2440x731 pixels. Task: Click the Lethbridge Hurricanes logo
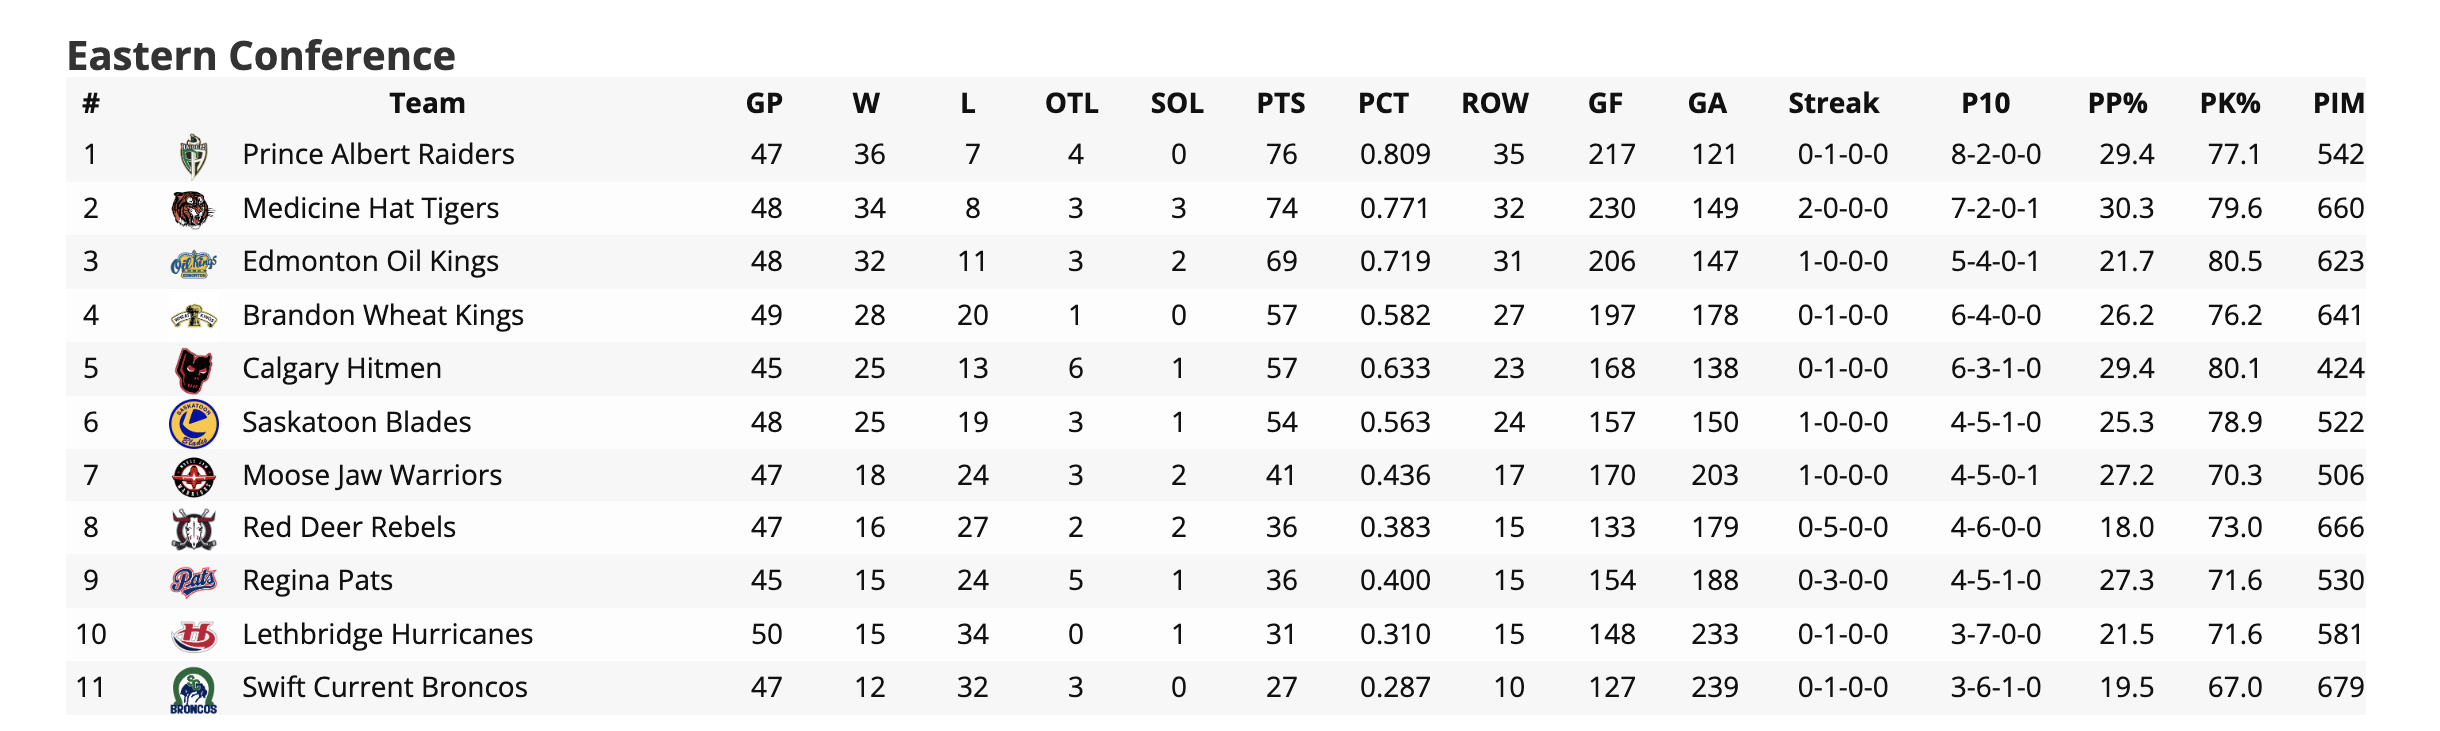193,635
